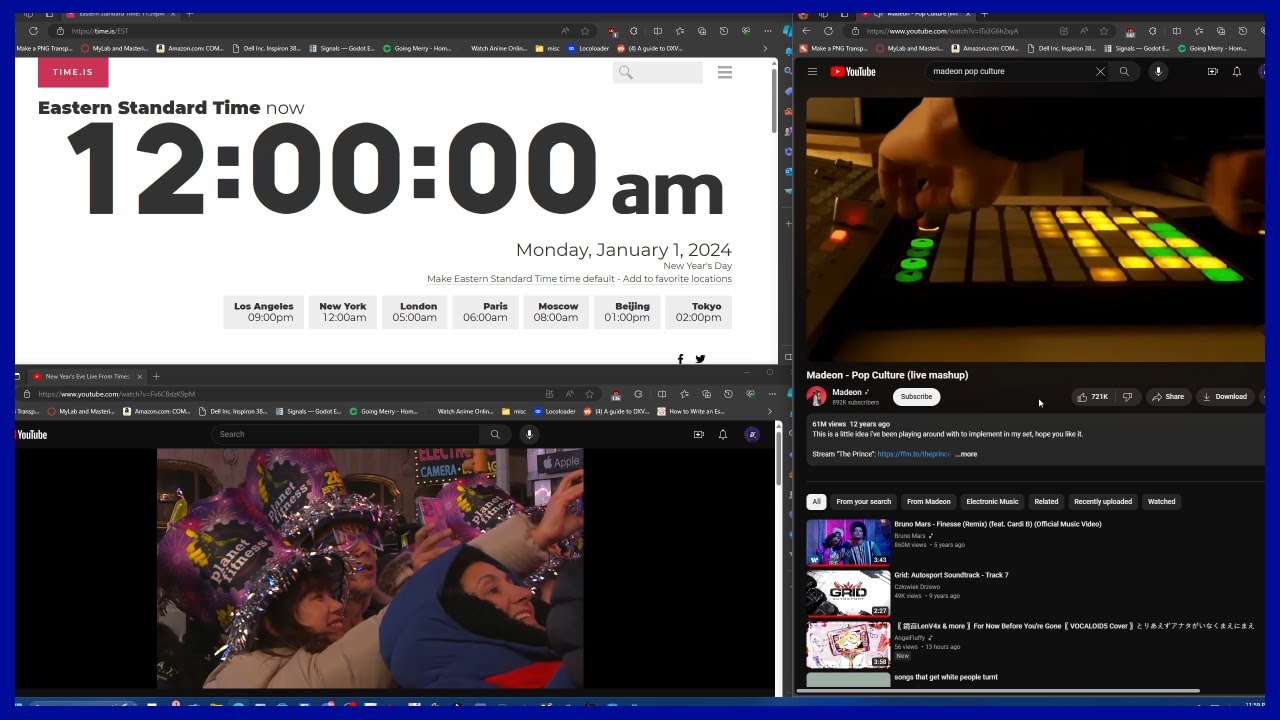Click YouTube logo in Madeon window

tap(853, 72)
